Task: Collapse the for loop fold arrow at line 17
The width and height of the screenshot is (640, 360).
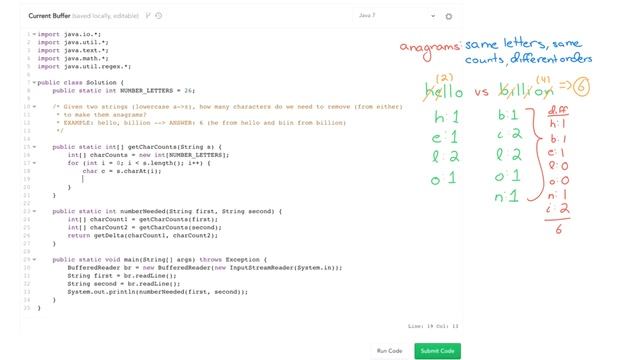Action: [x=34, y=163]
